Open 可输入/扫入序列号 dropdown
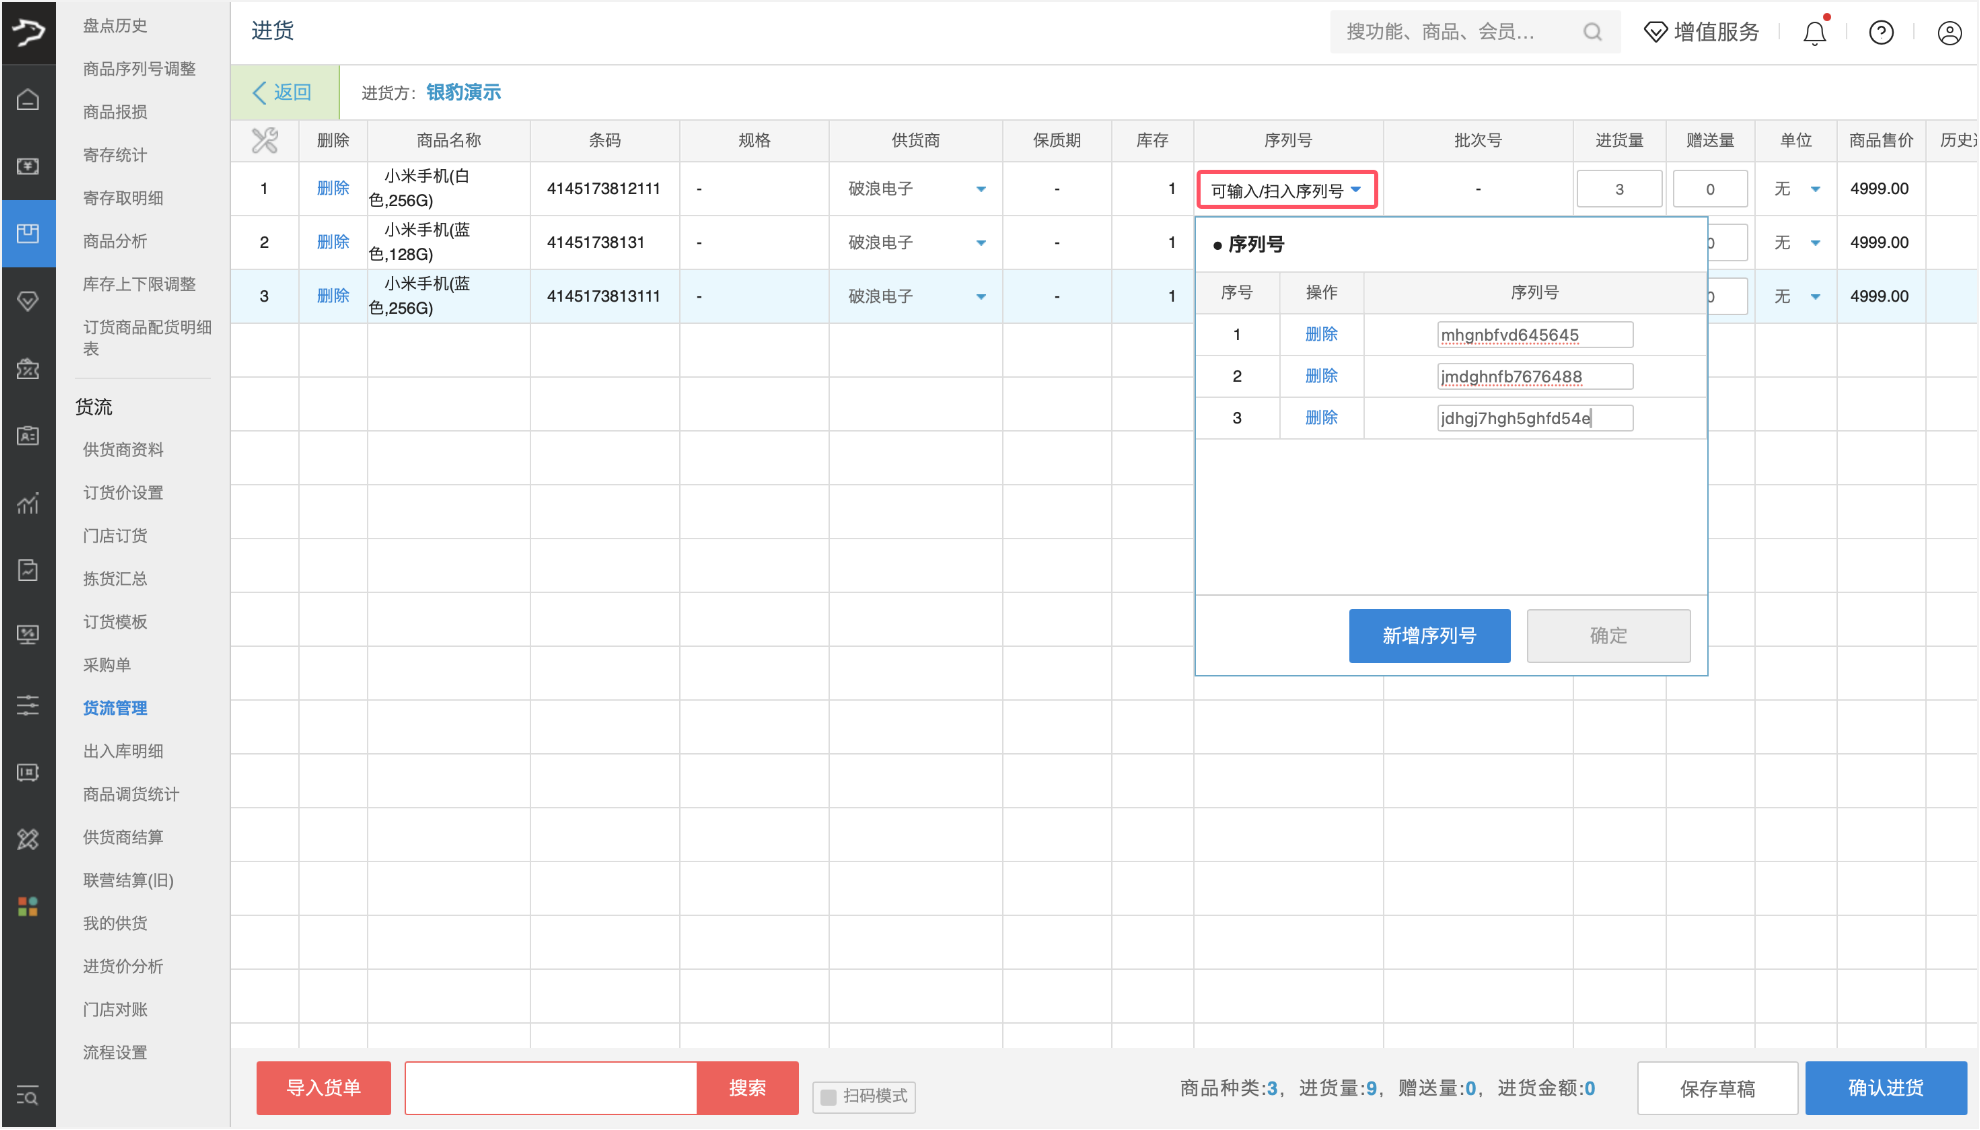Image resolution: width=1980 pixels, height=1130 pixels. pos(1287,190)
